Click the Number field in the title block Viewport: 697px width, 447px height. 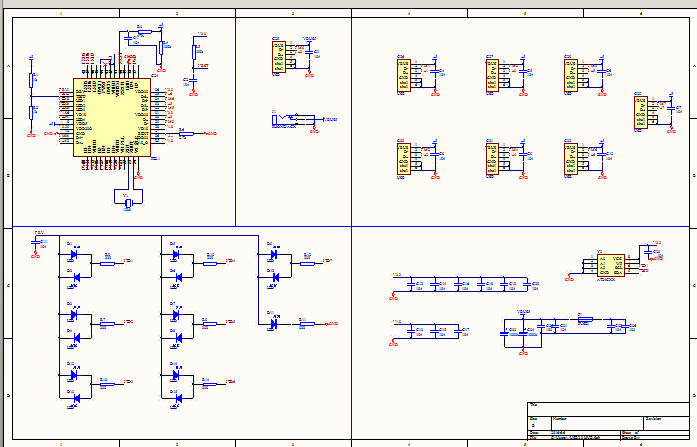597,423
